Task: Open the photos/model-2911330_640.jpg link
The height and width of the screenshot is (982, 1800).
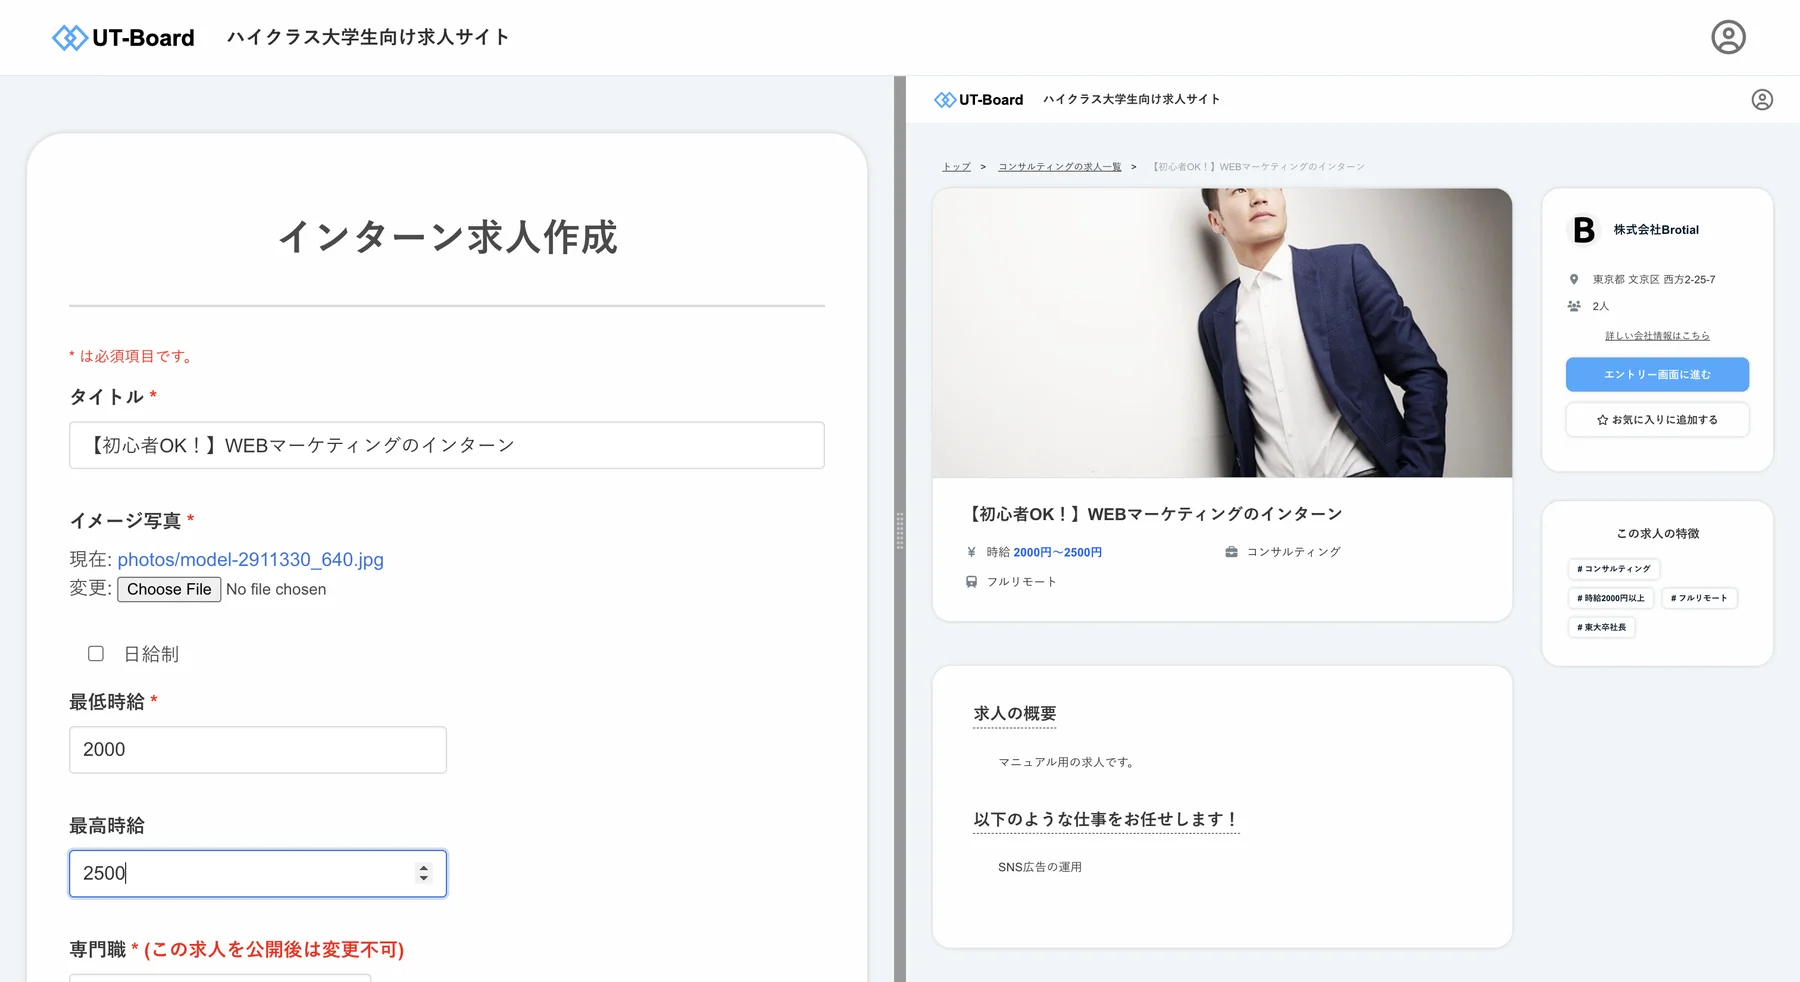Action: (x=251, y=560)
